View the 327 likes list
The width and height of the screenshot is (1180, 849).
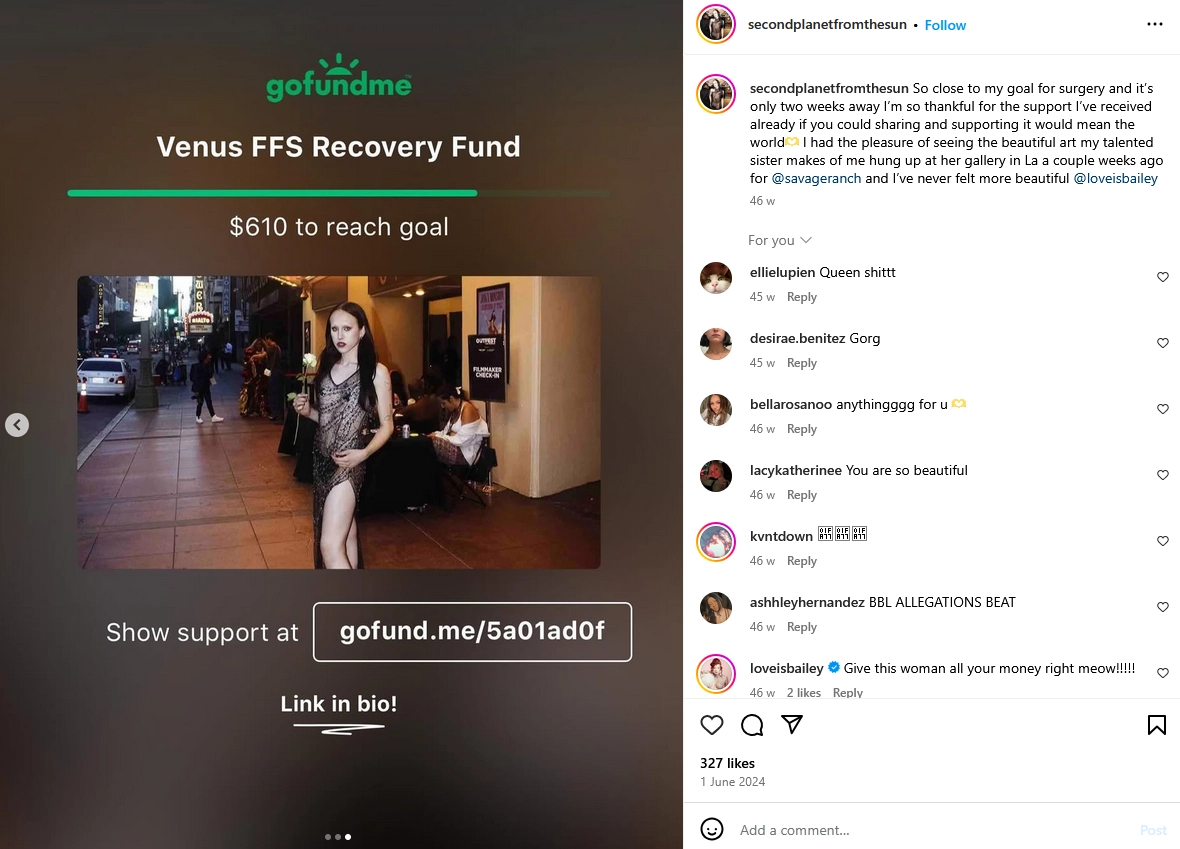[x=727, y=763]
